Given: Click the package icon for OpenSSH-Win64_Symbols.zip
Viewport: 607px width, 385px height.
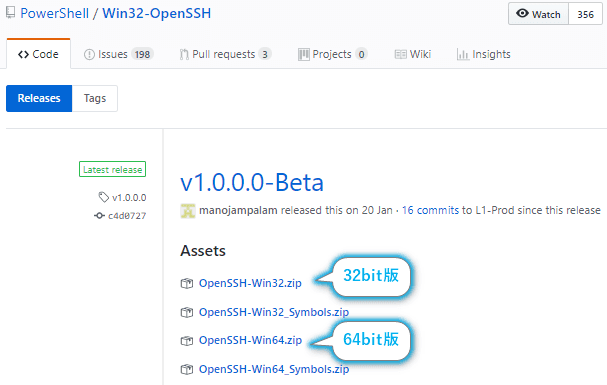Looking at the screenshot, I should [187, 370].
